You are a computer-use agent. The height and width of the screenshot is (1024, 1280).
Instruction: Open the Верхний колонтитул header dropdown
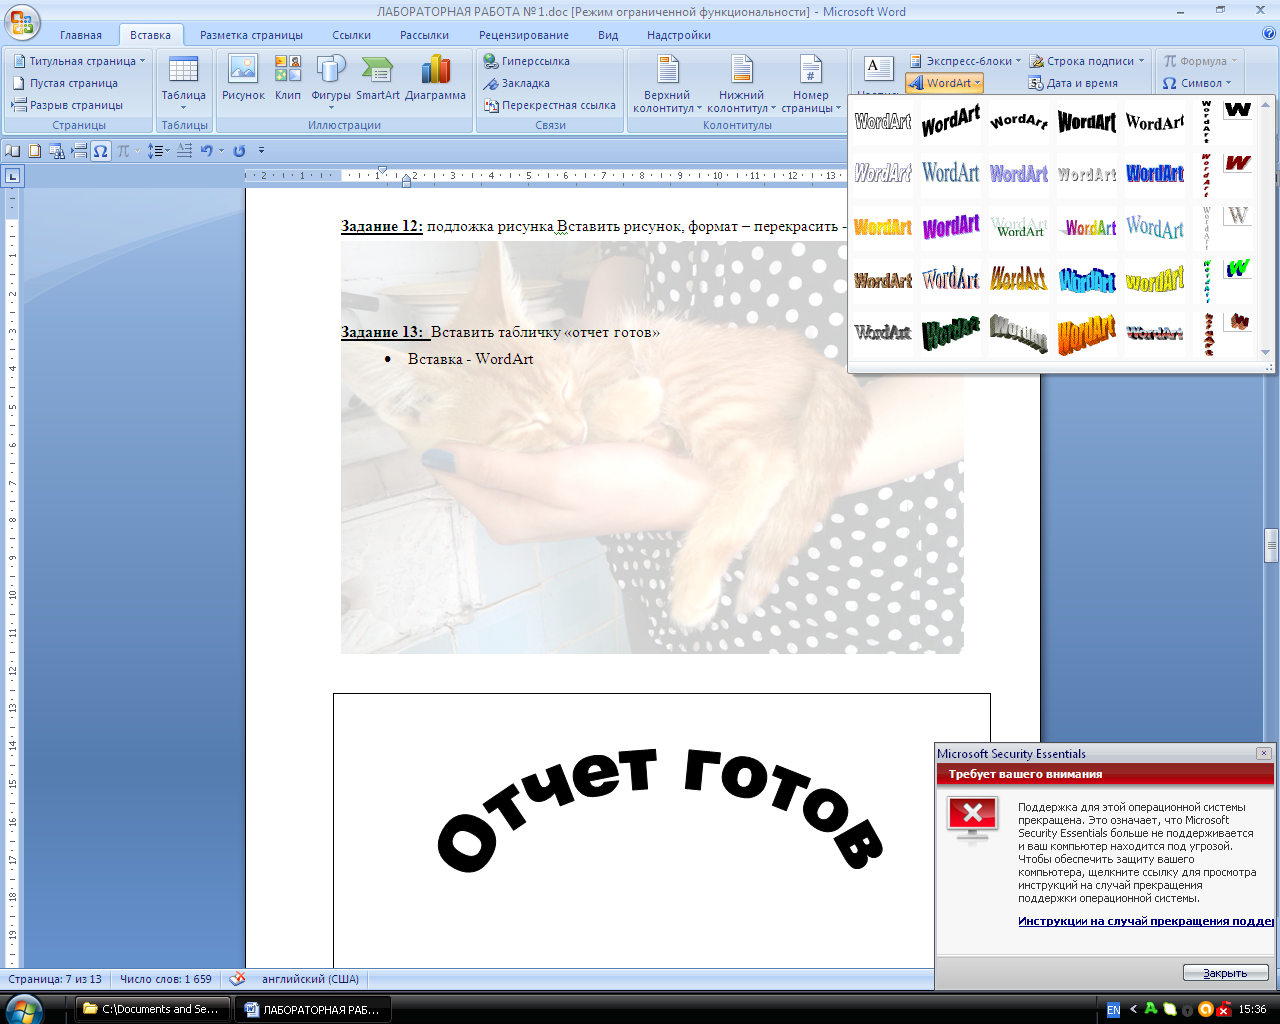pyautogui.click(x=666, y=85)
